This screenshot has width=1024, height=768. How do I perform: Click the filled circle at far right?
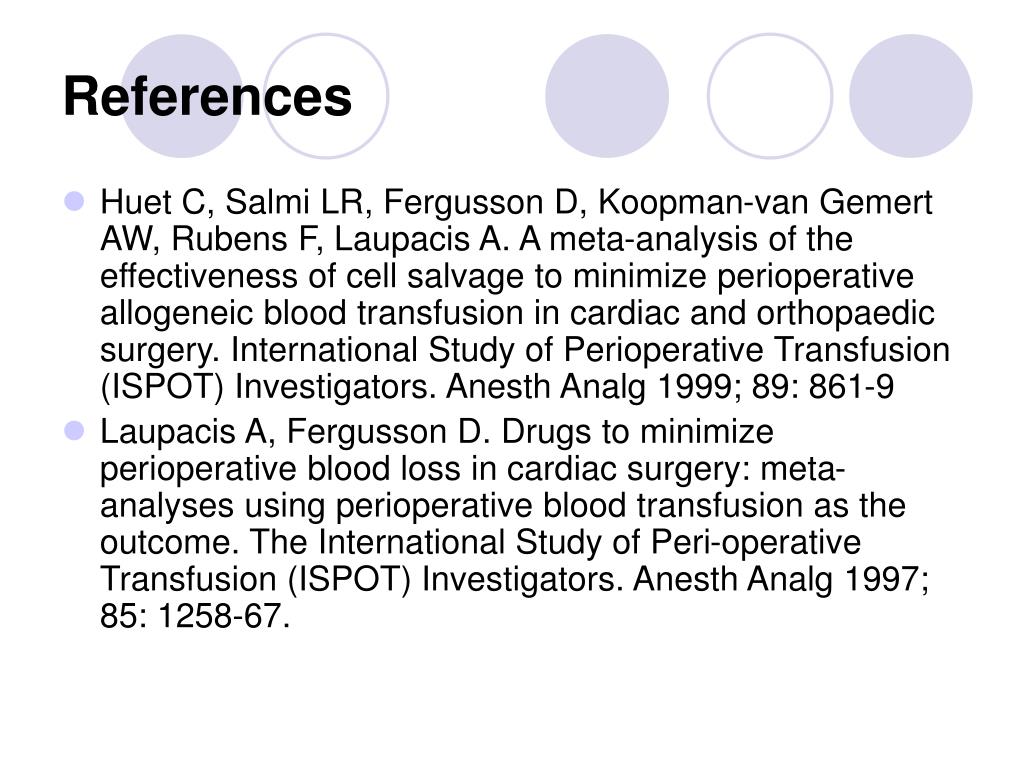pos(911,96)
